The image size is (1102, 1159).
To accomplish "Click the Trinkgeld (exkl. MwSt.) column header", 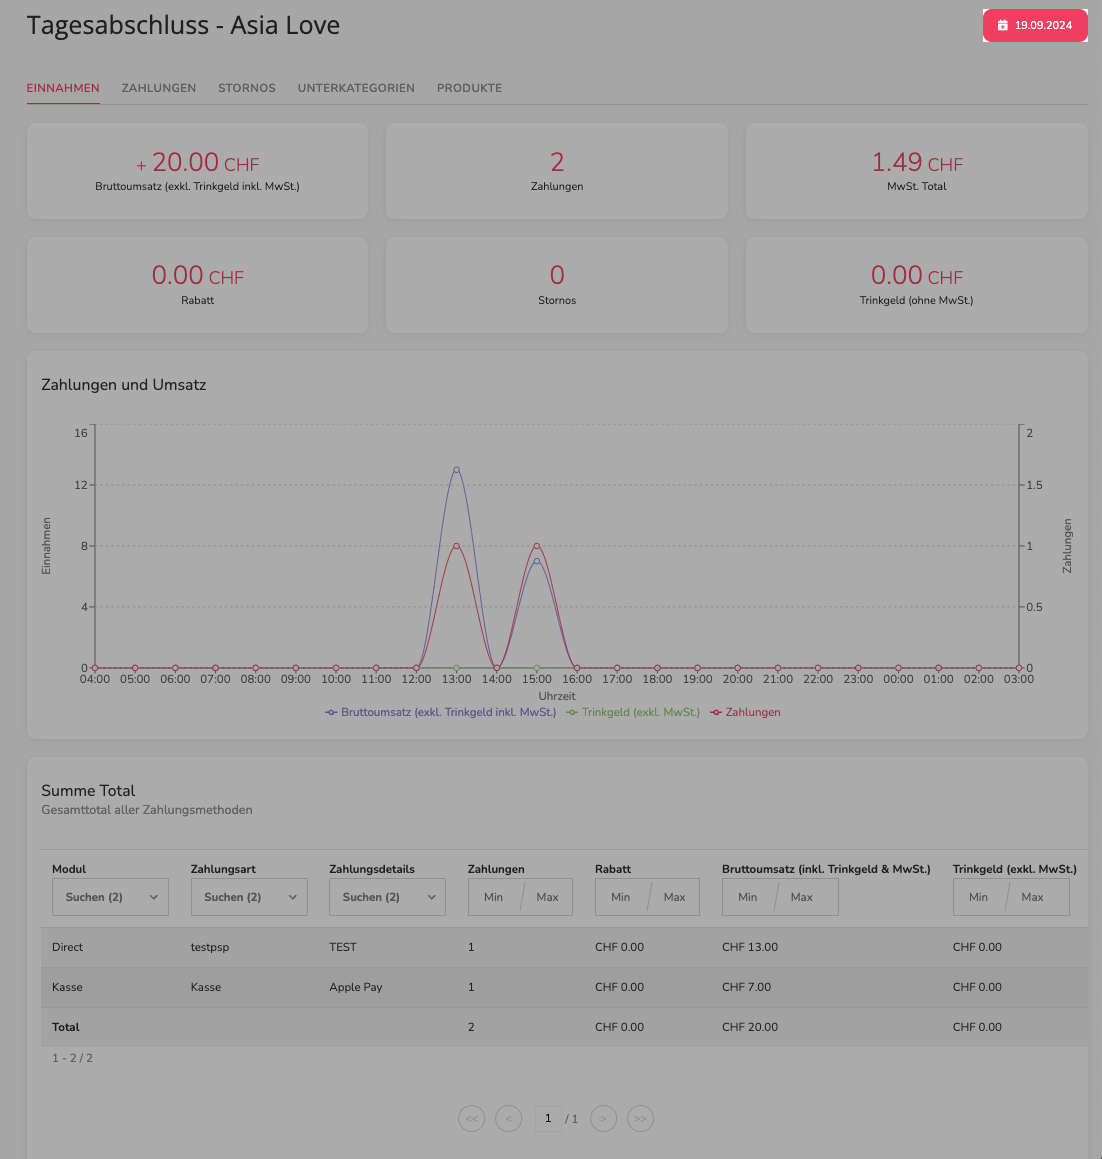I will [1015, 869].
